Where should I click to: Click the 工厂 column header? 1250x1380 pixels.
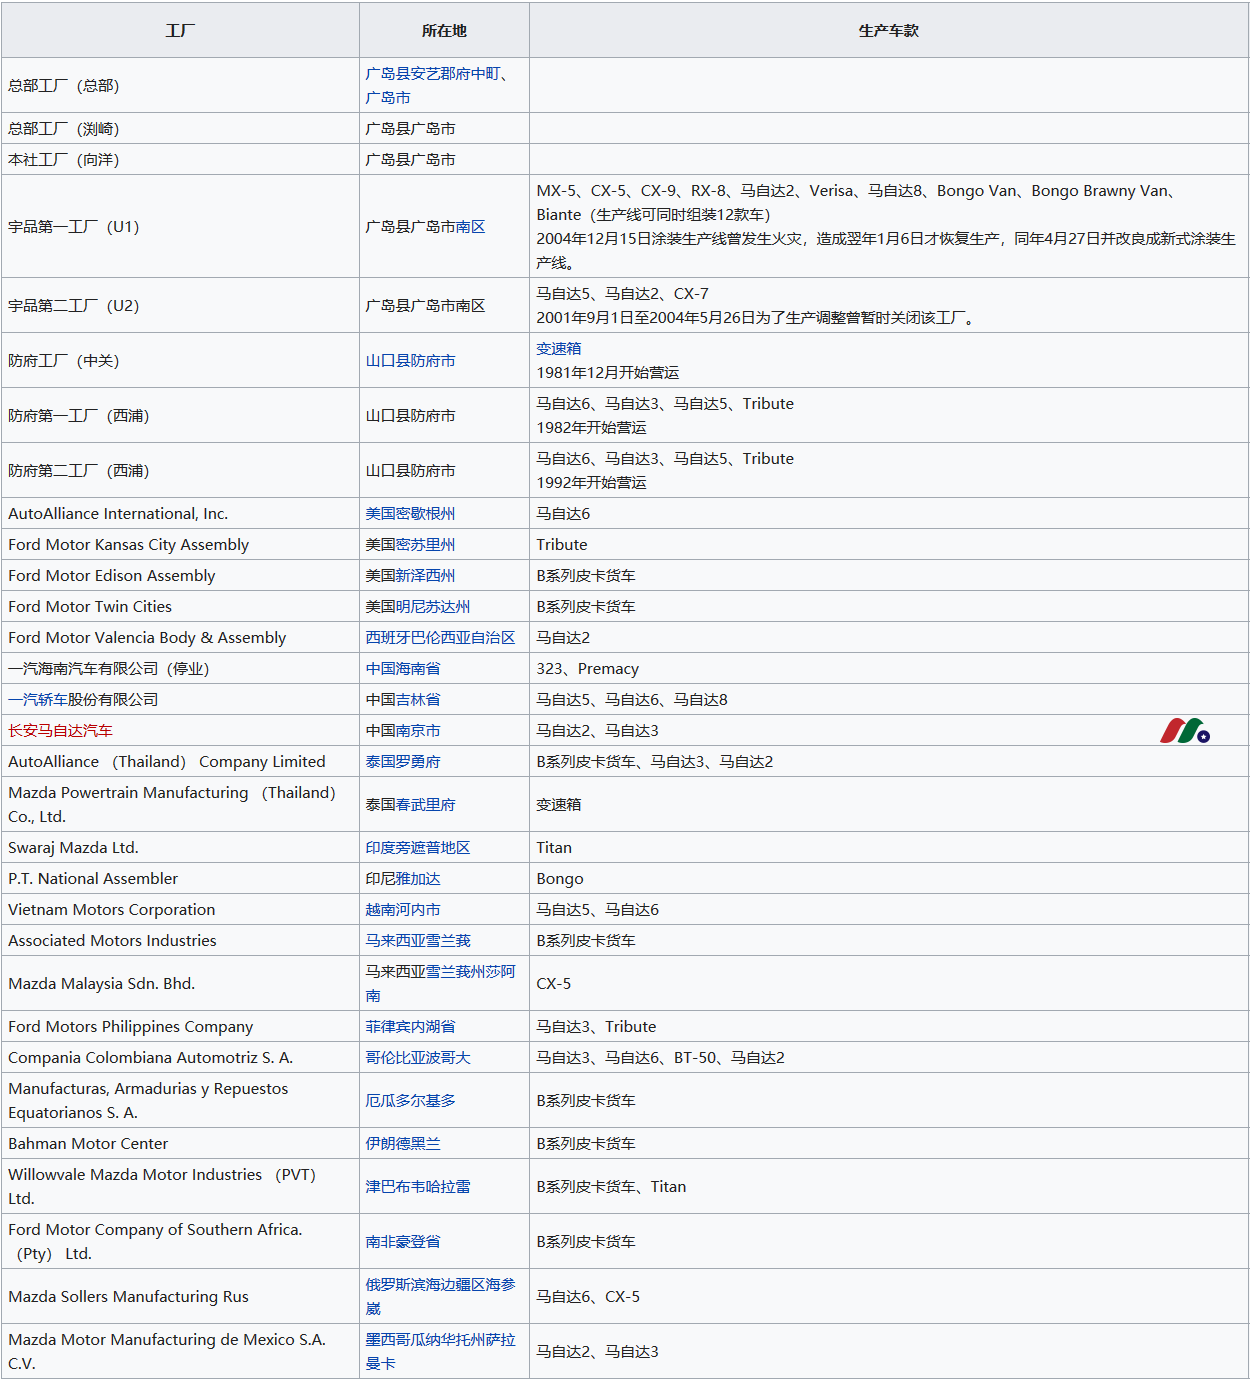(180, 30)
